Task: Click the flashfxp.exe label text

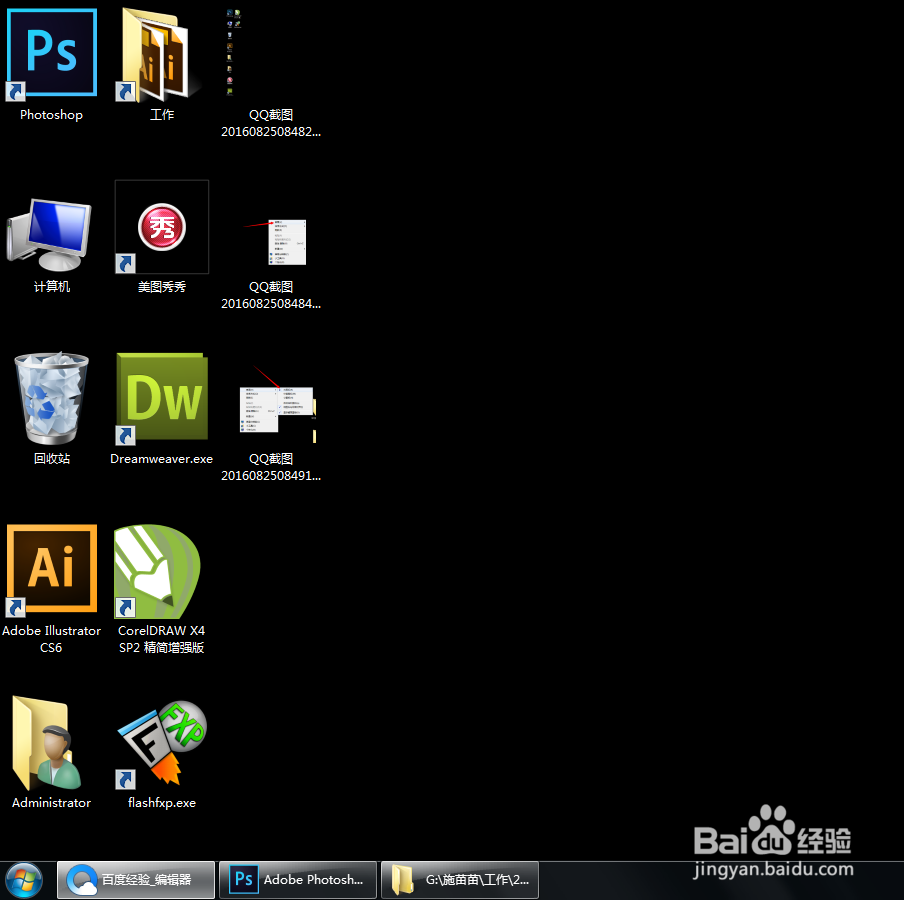Action: point(162,803)
